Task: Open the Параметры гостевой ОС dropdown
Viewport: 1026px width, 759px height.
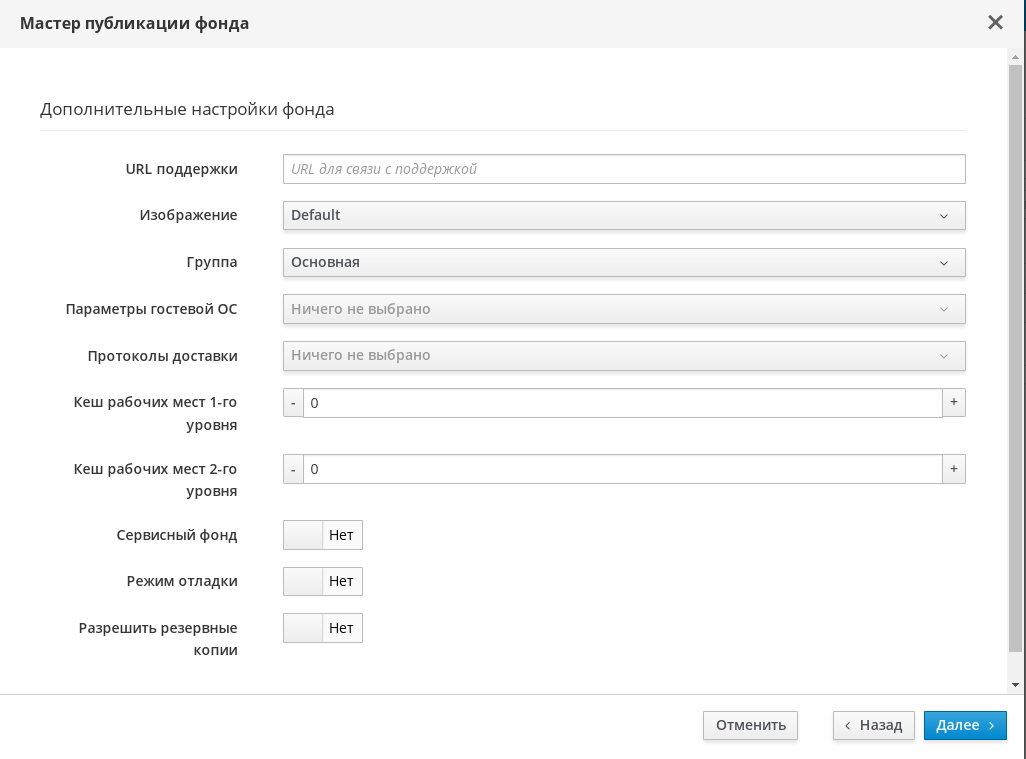Action: coord(623,309)
